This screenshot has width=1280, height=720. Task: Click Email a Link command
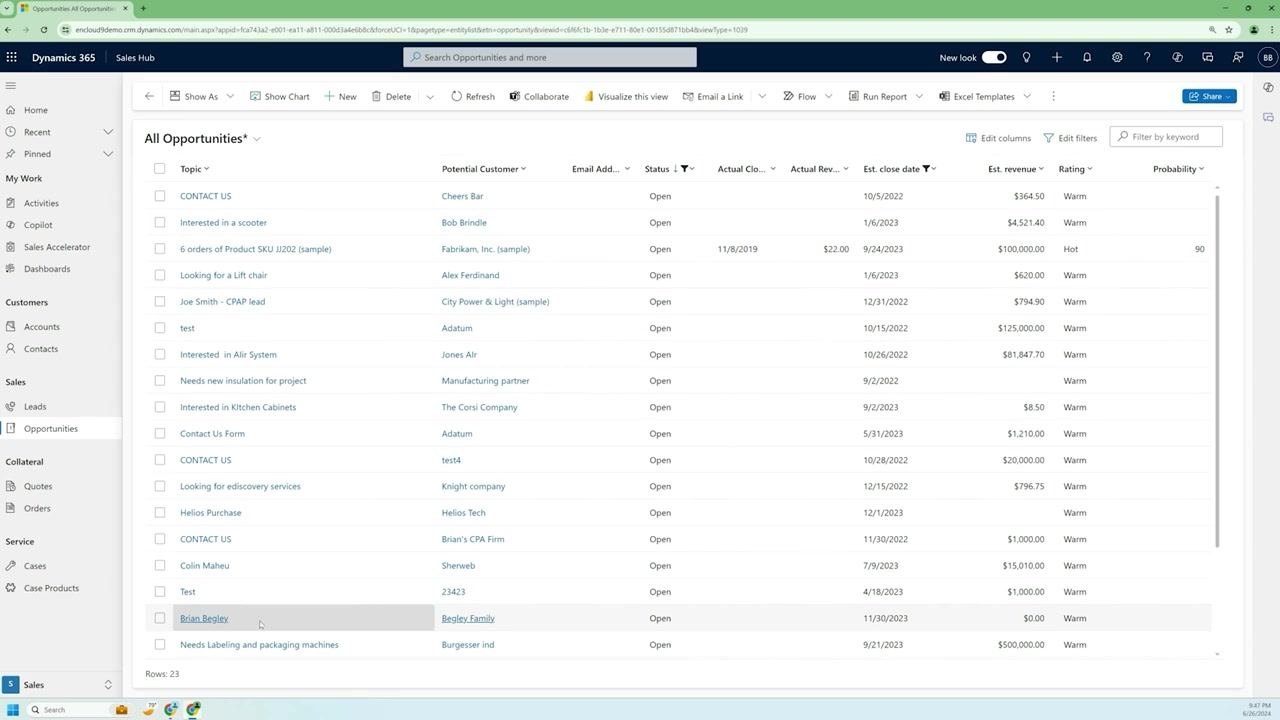(713, 96)
